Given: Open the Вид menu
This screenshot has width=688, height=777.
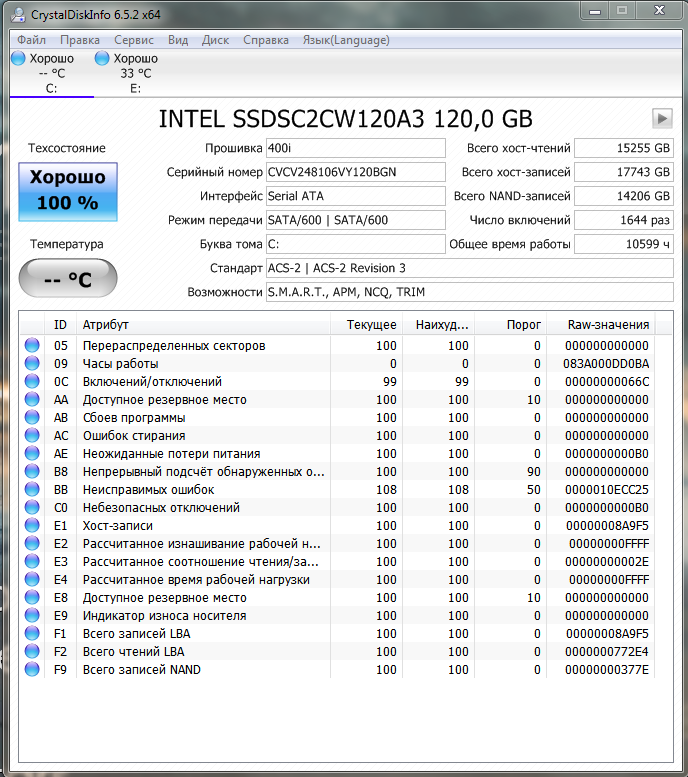Looking at the screenshot, I should click(178, 40).
